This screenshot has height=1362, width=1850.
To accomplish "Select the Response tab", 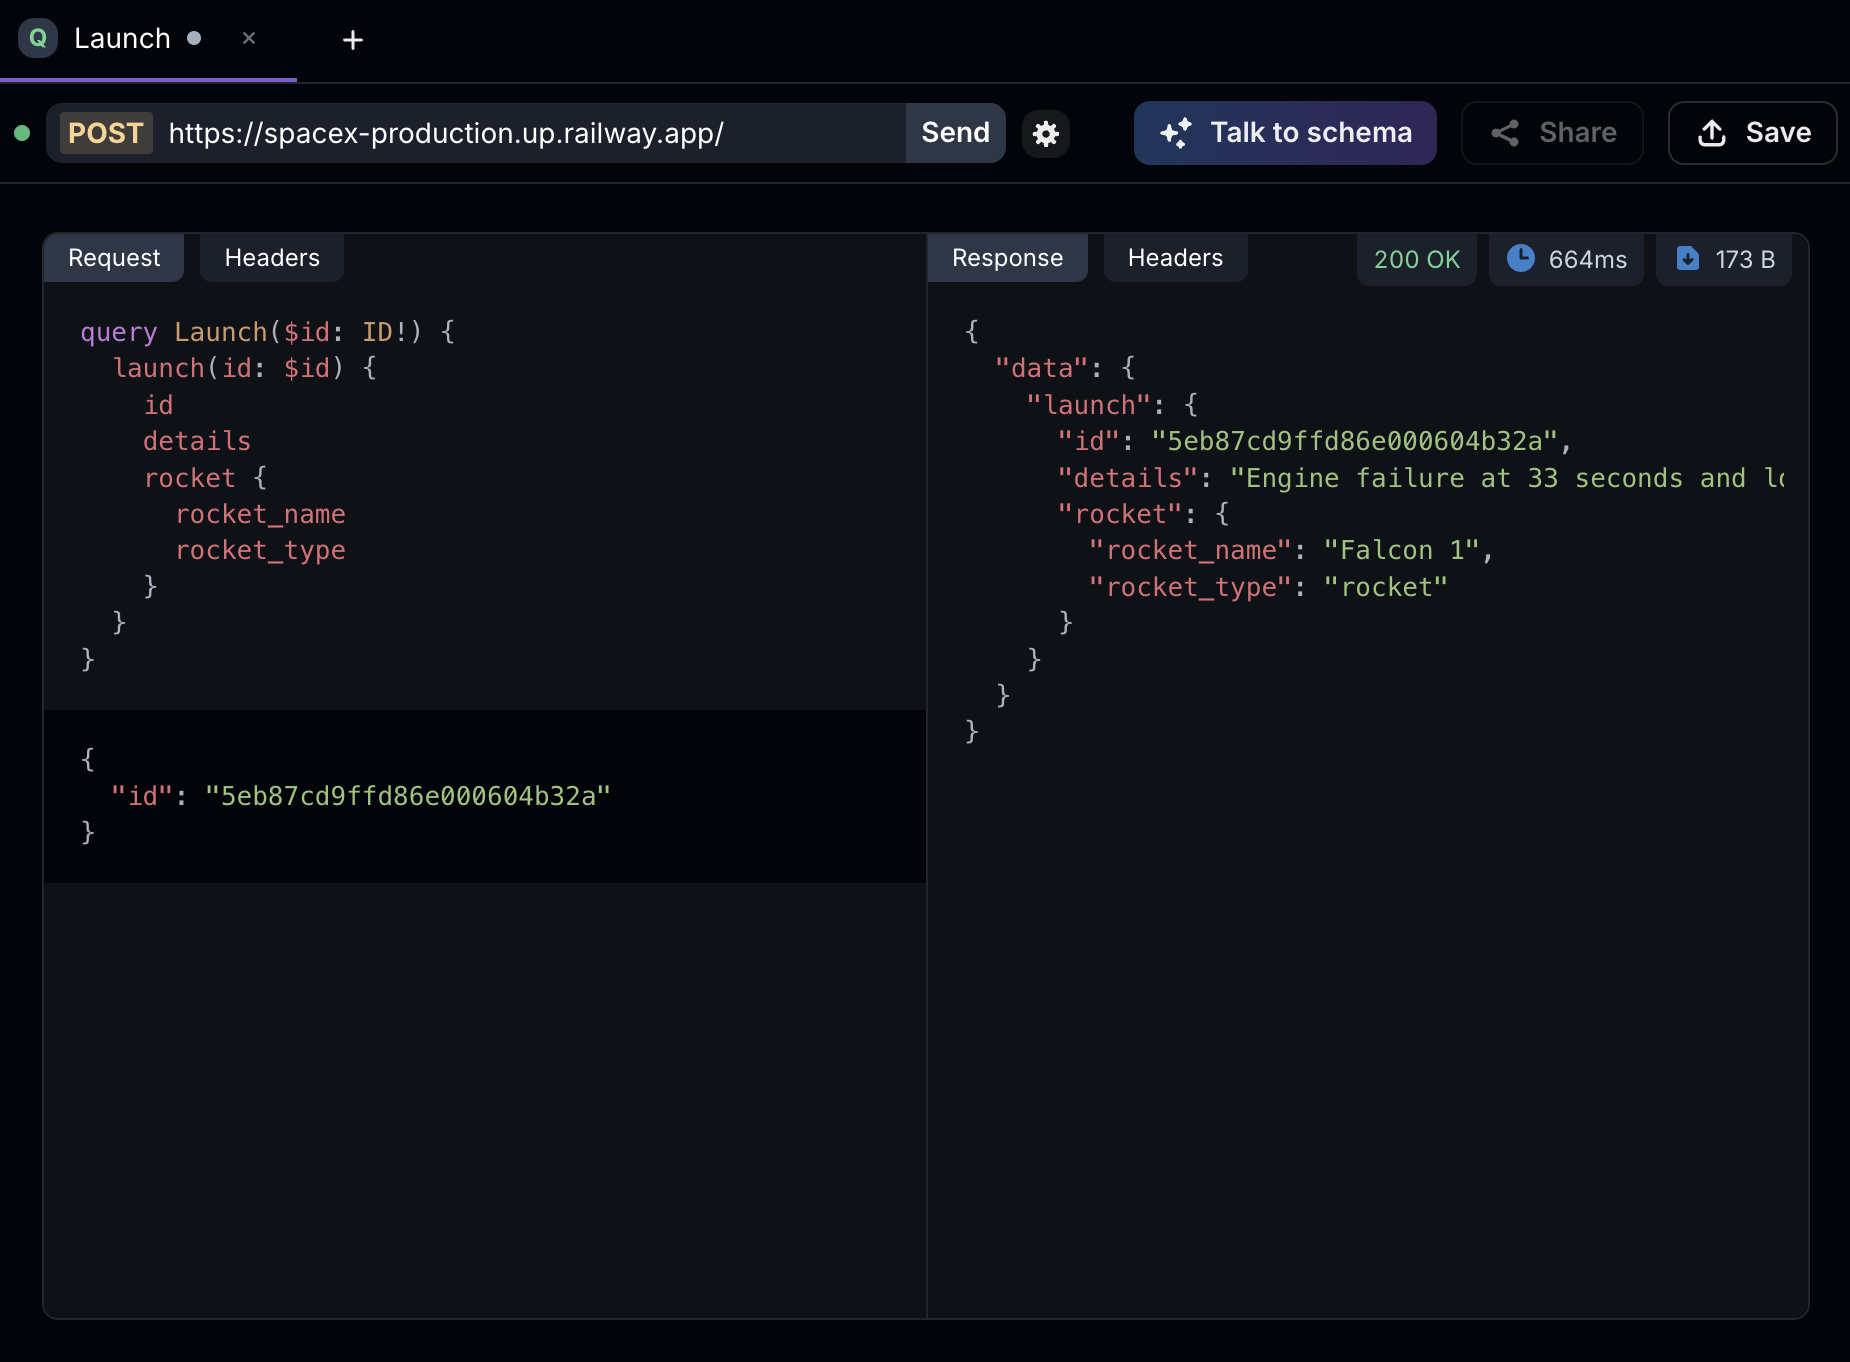I will coord(1007,257).
